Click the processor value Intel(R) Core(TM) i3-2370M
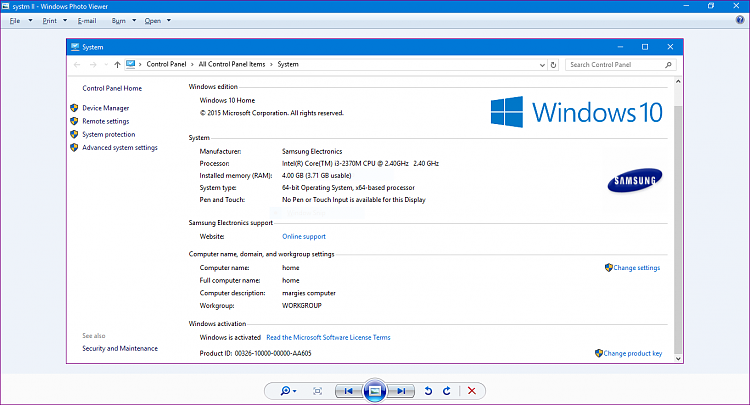The width and height of the screenshot is (750, 405). [360, 164]
